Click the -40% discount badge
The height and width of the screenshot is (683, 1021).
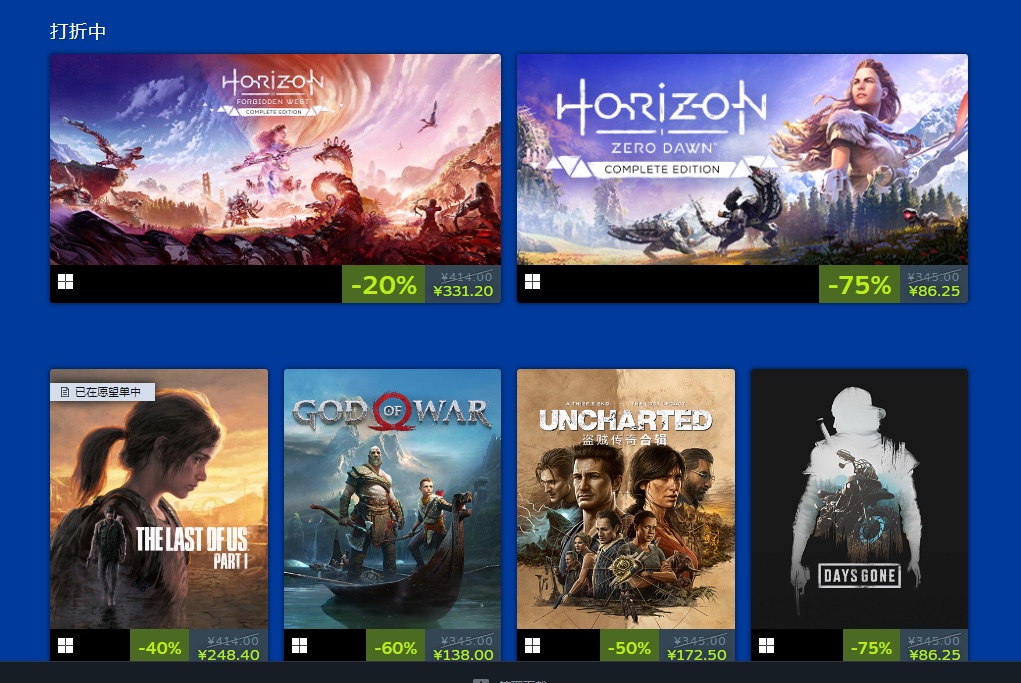click(160, 648)
